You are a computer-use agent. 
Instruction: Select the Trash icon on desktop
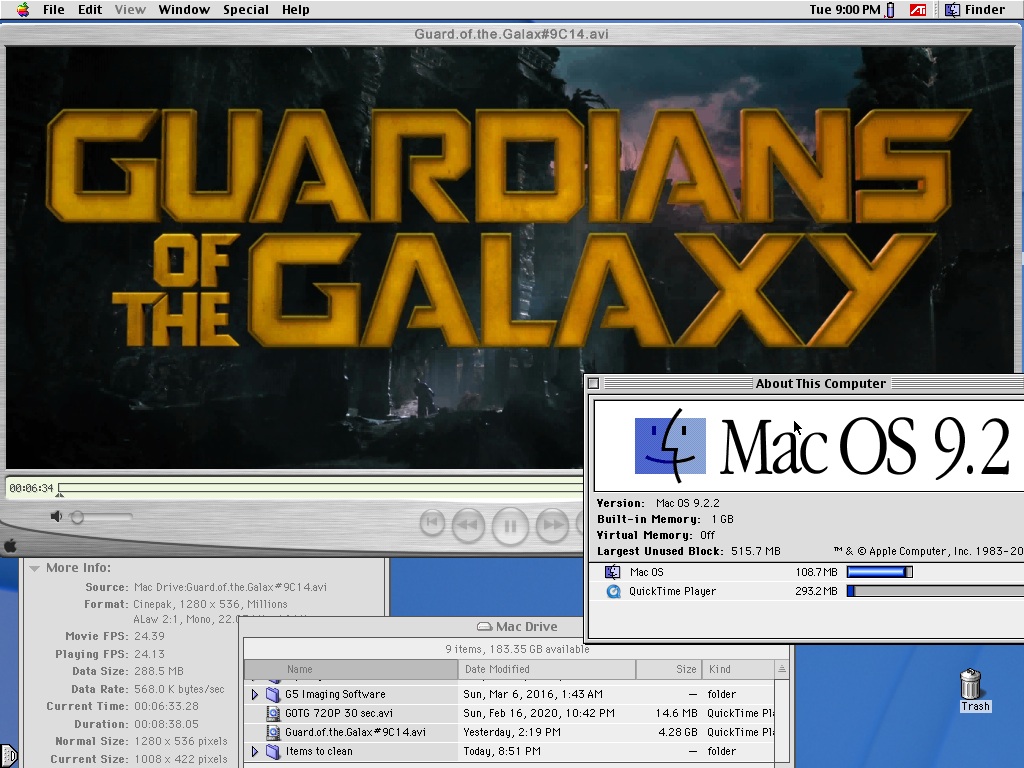point(971,684)
